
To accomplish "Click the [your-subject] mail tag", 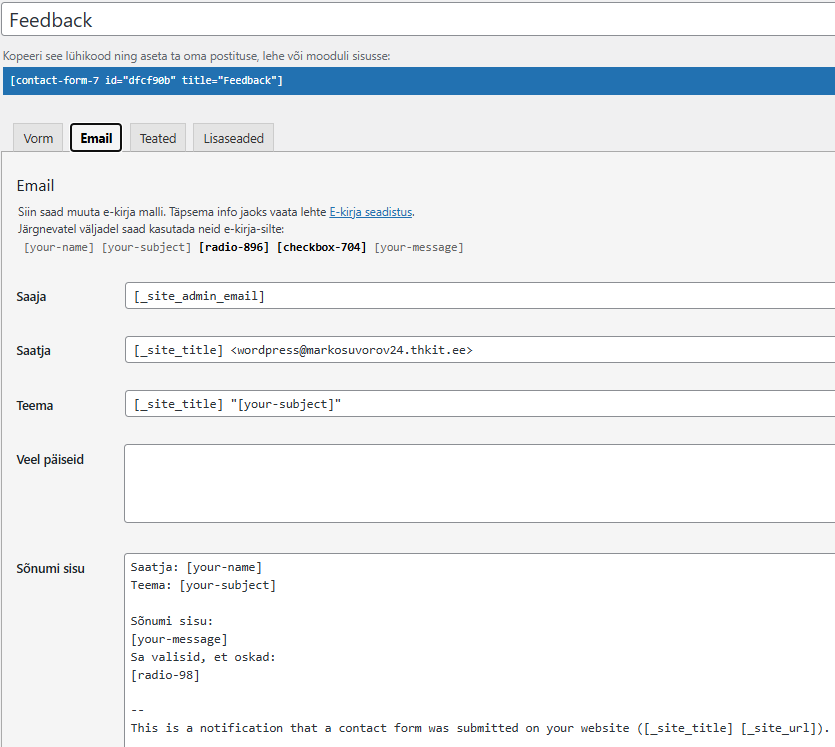I will (146, 247).
